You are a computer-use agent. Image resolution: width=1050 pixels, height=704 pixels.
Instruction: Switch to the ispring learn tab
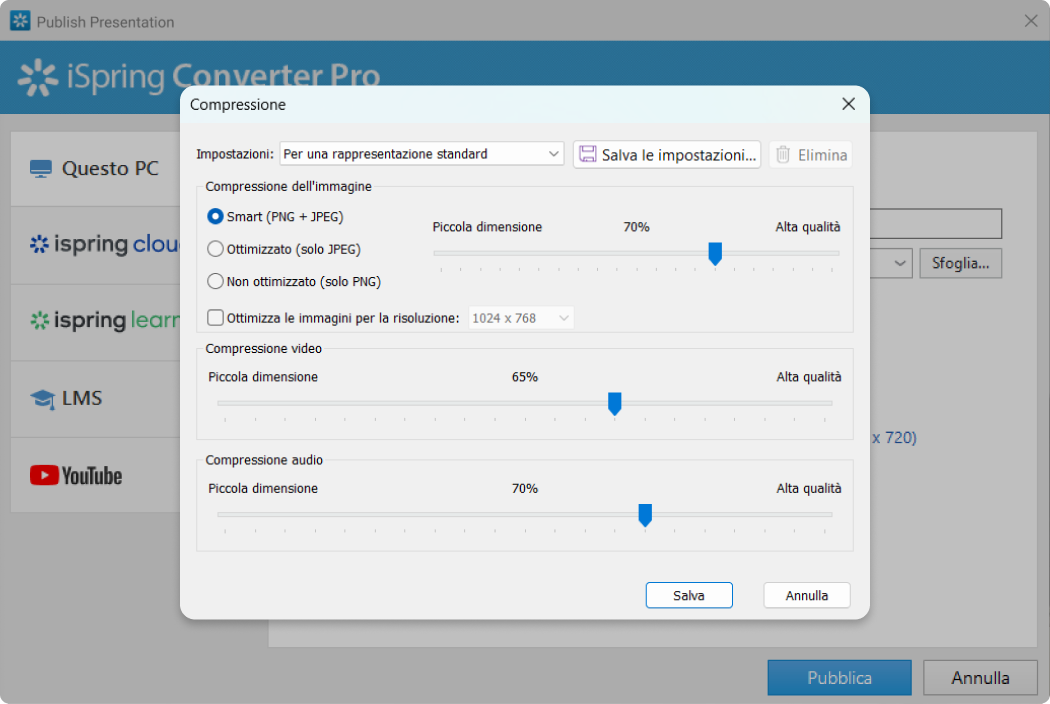(95, 322)
